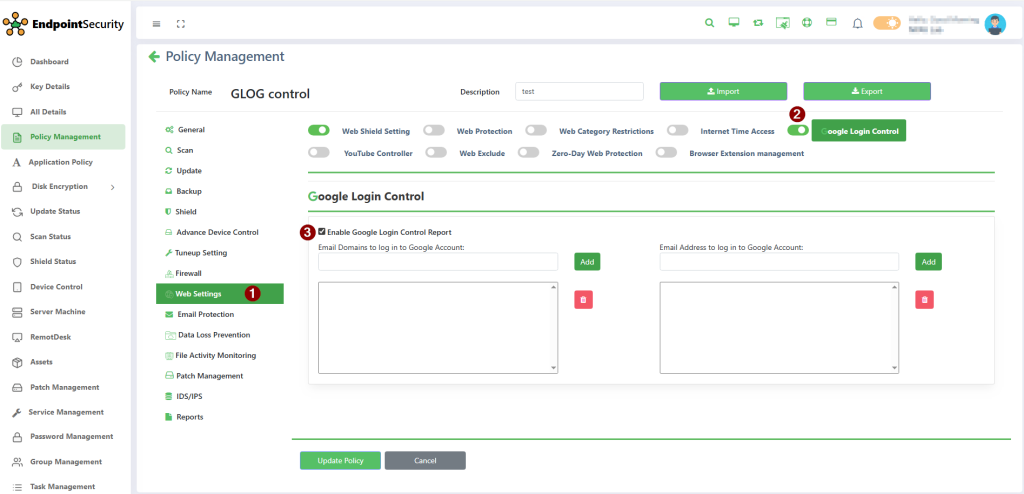Delete selected email domain with trash icon
The width and height of the screenshot is (1024, 494).
pos(584,299)
